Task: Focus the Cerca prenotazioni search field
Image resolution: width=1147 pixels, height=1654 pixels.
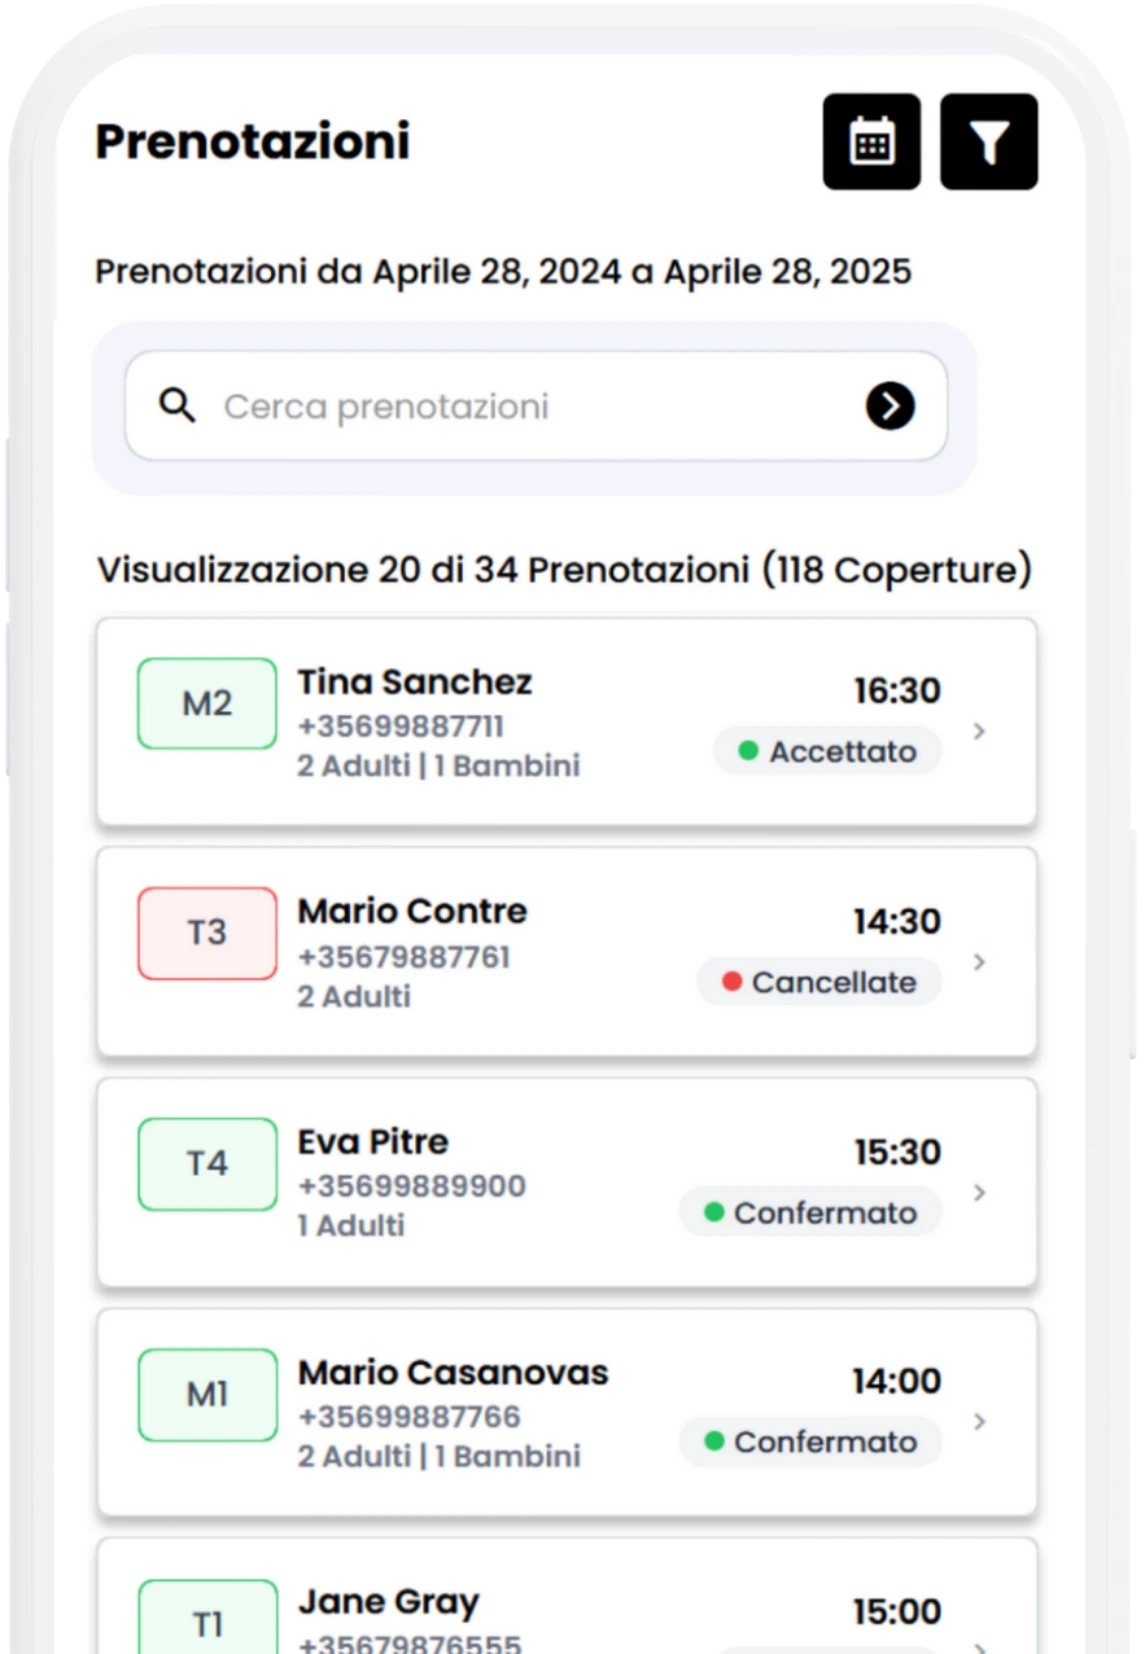Action: click(x=536, y=406)
